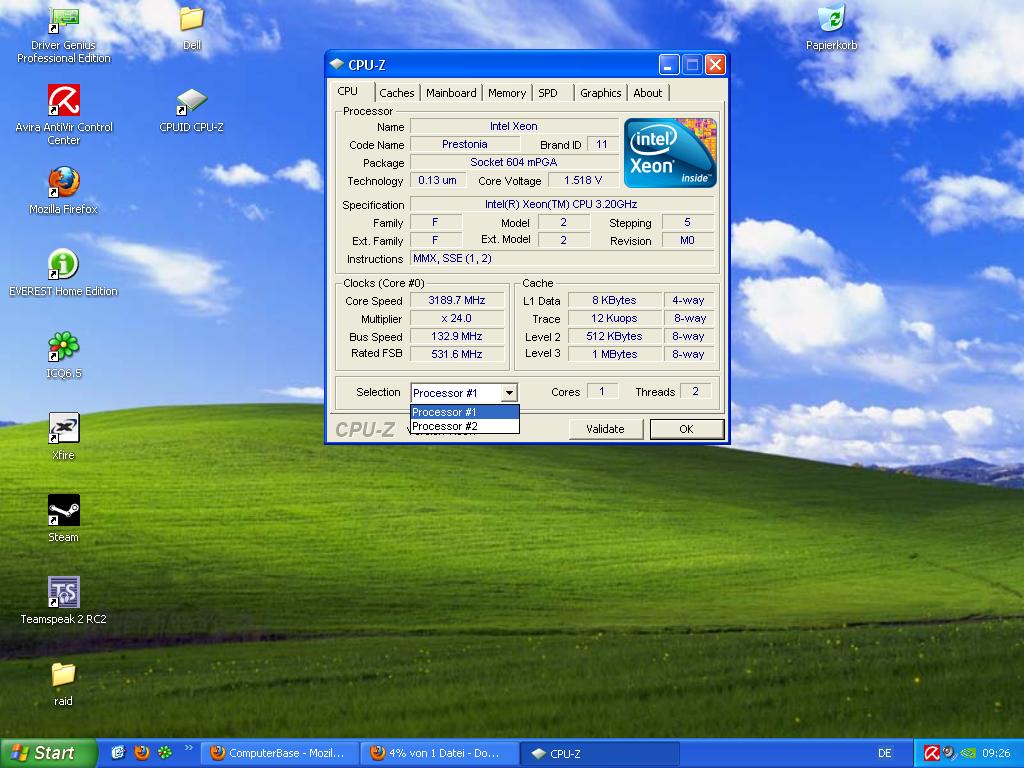
Task: Switch to the Mainboard tab
Action: tap(451, 93)
